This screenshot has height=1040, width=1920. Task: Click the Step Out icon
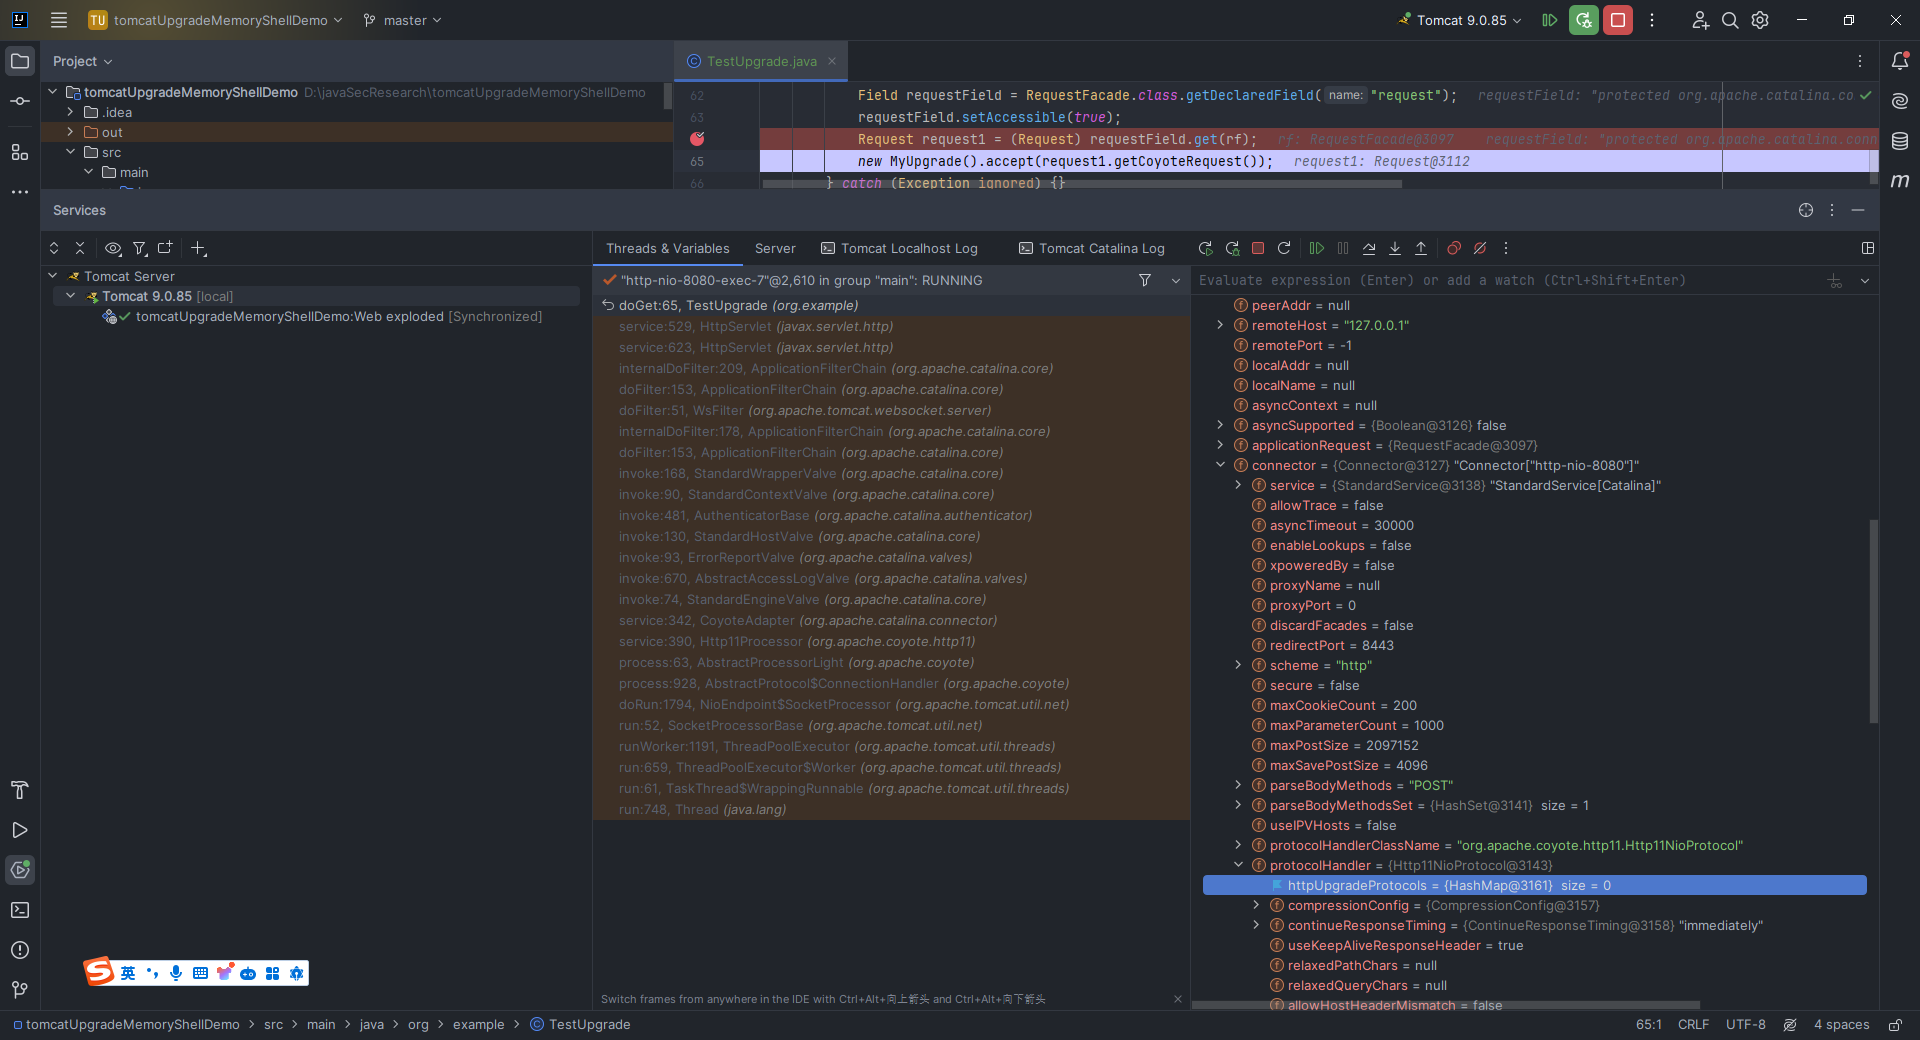point(1421,248)
